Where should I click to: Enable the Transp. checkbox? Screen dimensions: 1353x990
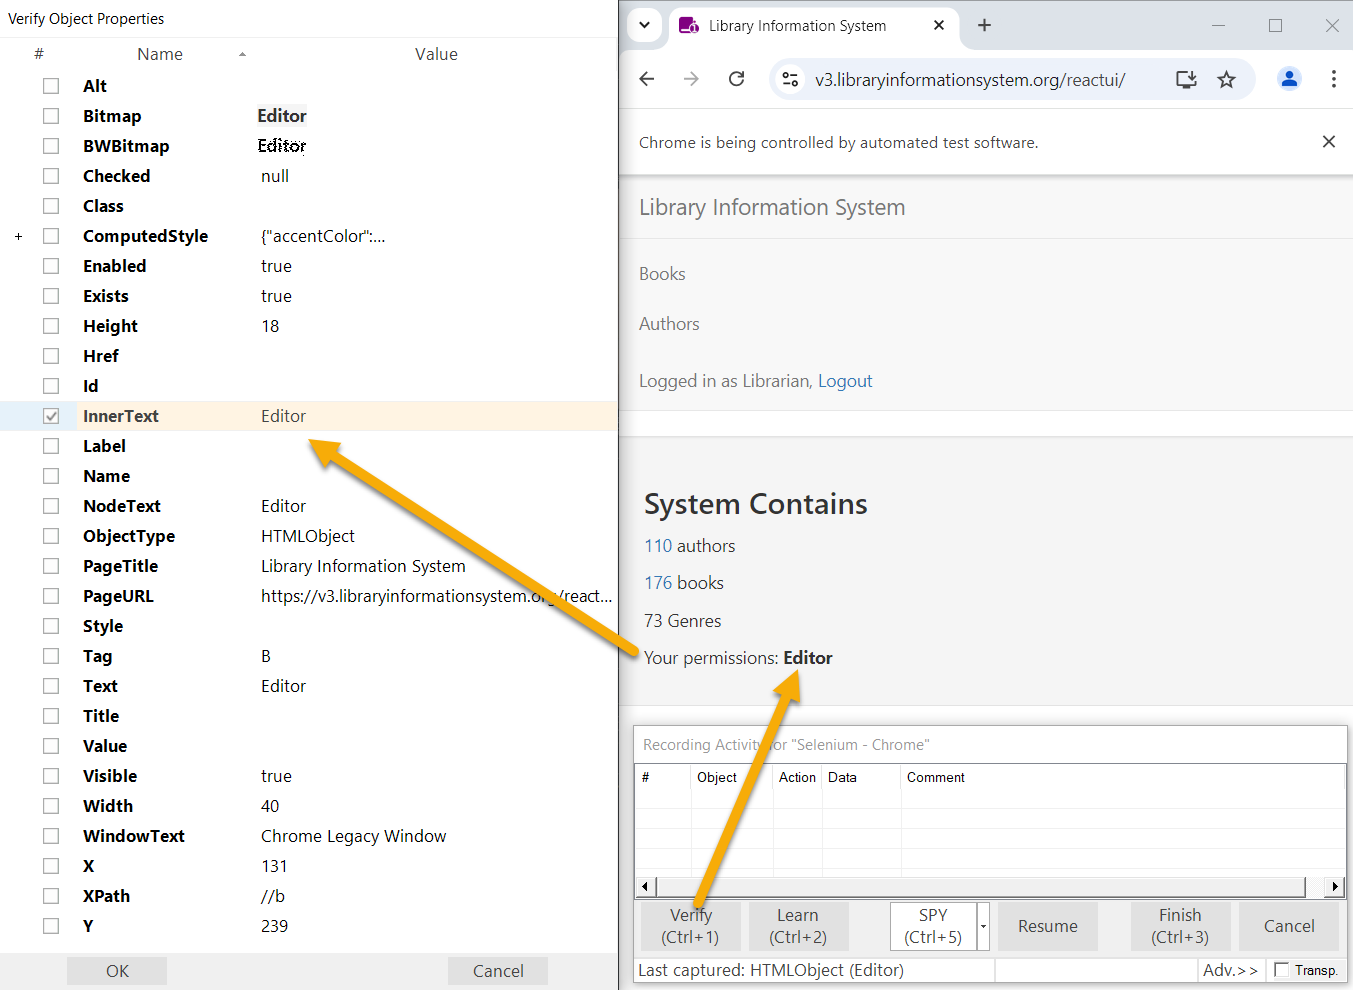[x=1282, y=970]
